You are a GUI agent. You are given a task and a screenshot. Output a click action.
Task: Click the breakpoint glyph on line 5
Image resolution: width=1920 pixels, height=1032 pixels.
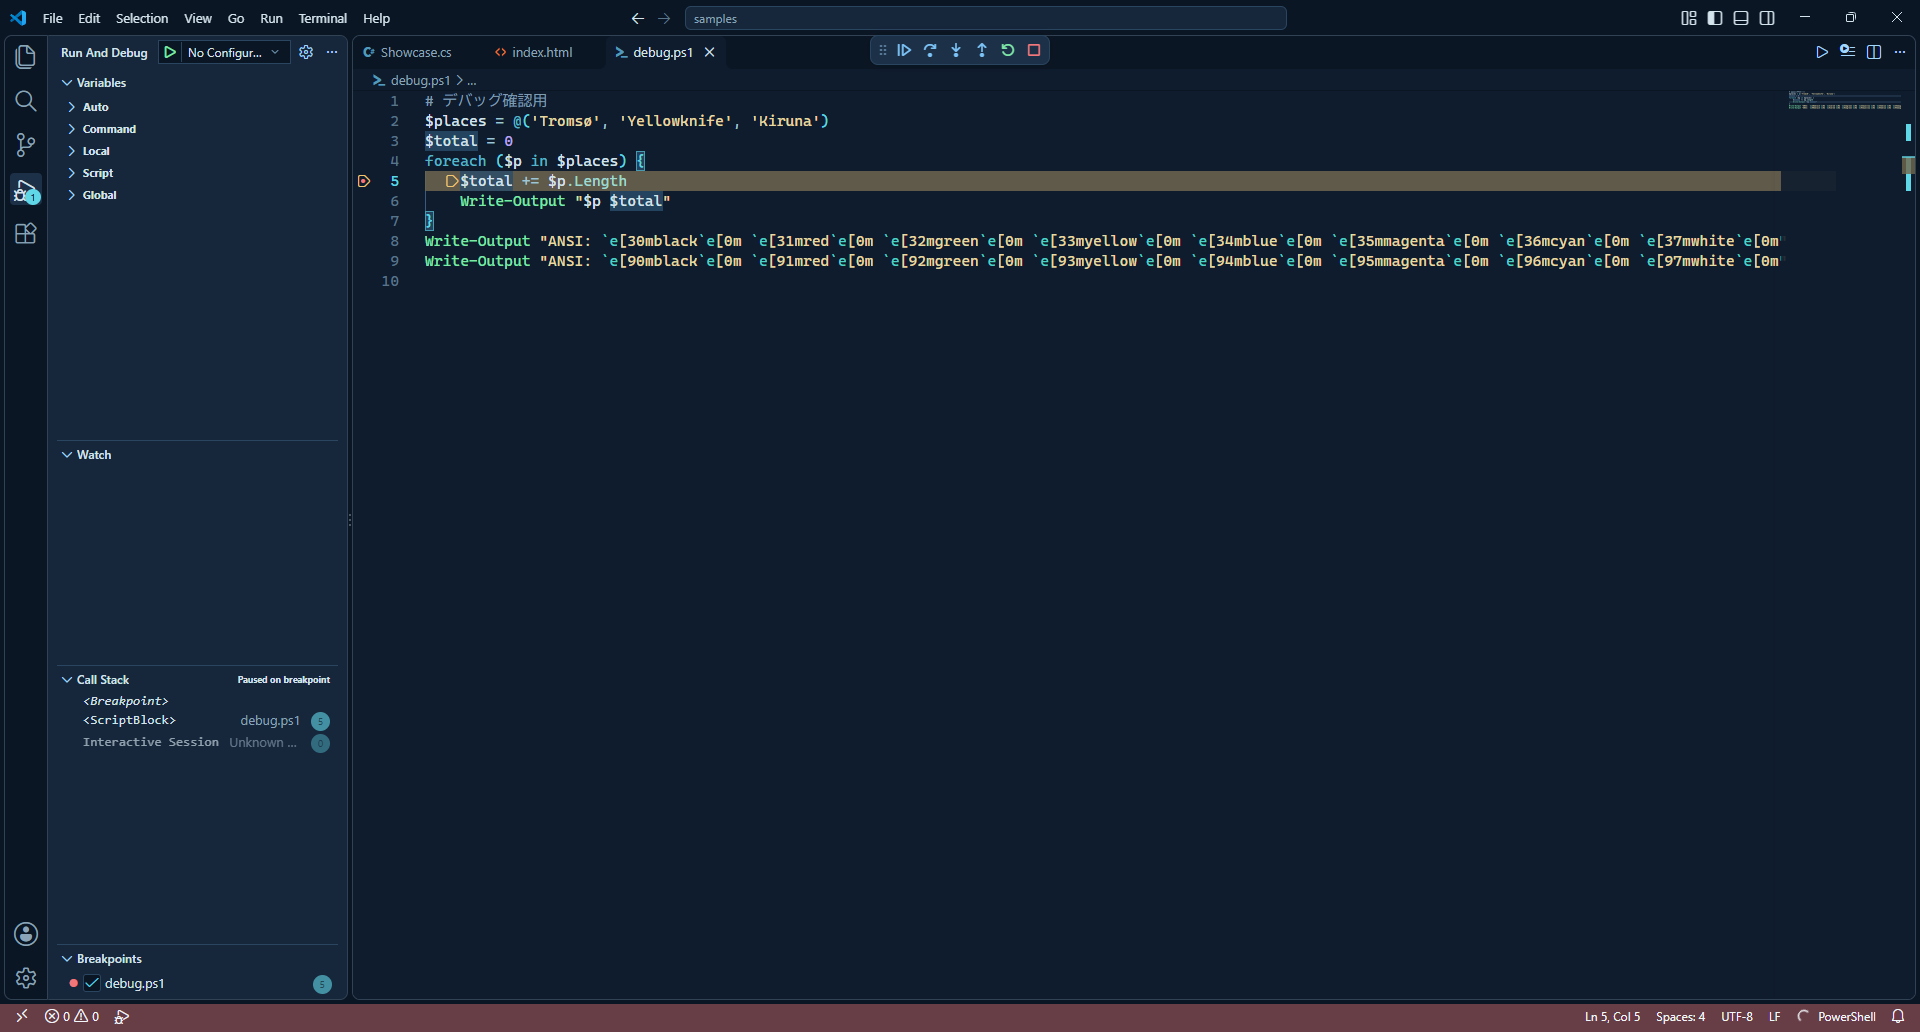tap(364, 181)
